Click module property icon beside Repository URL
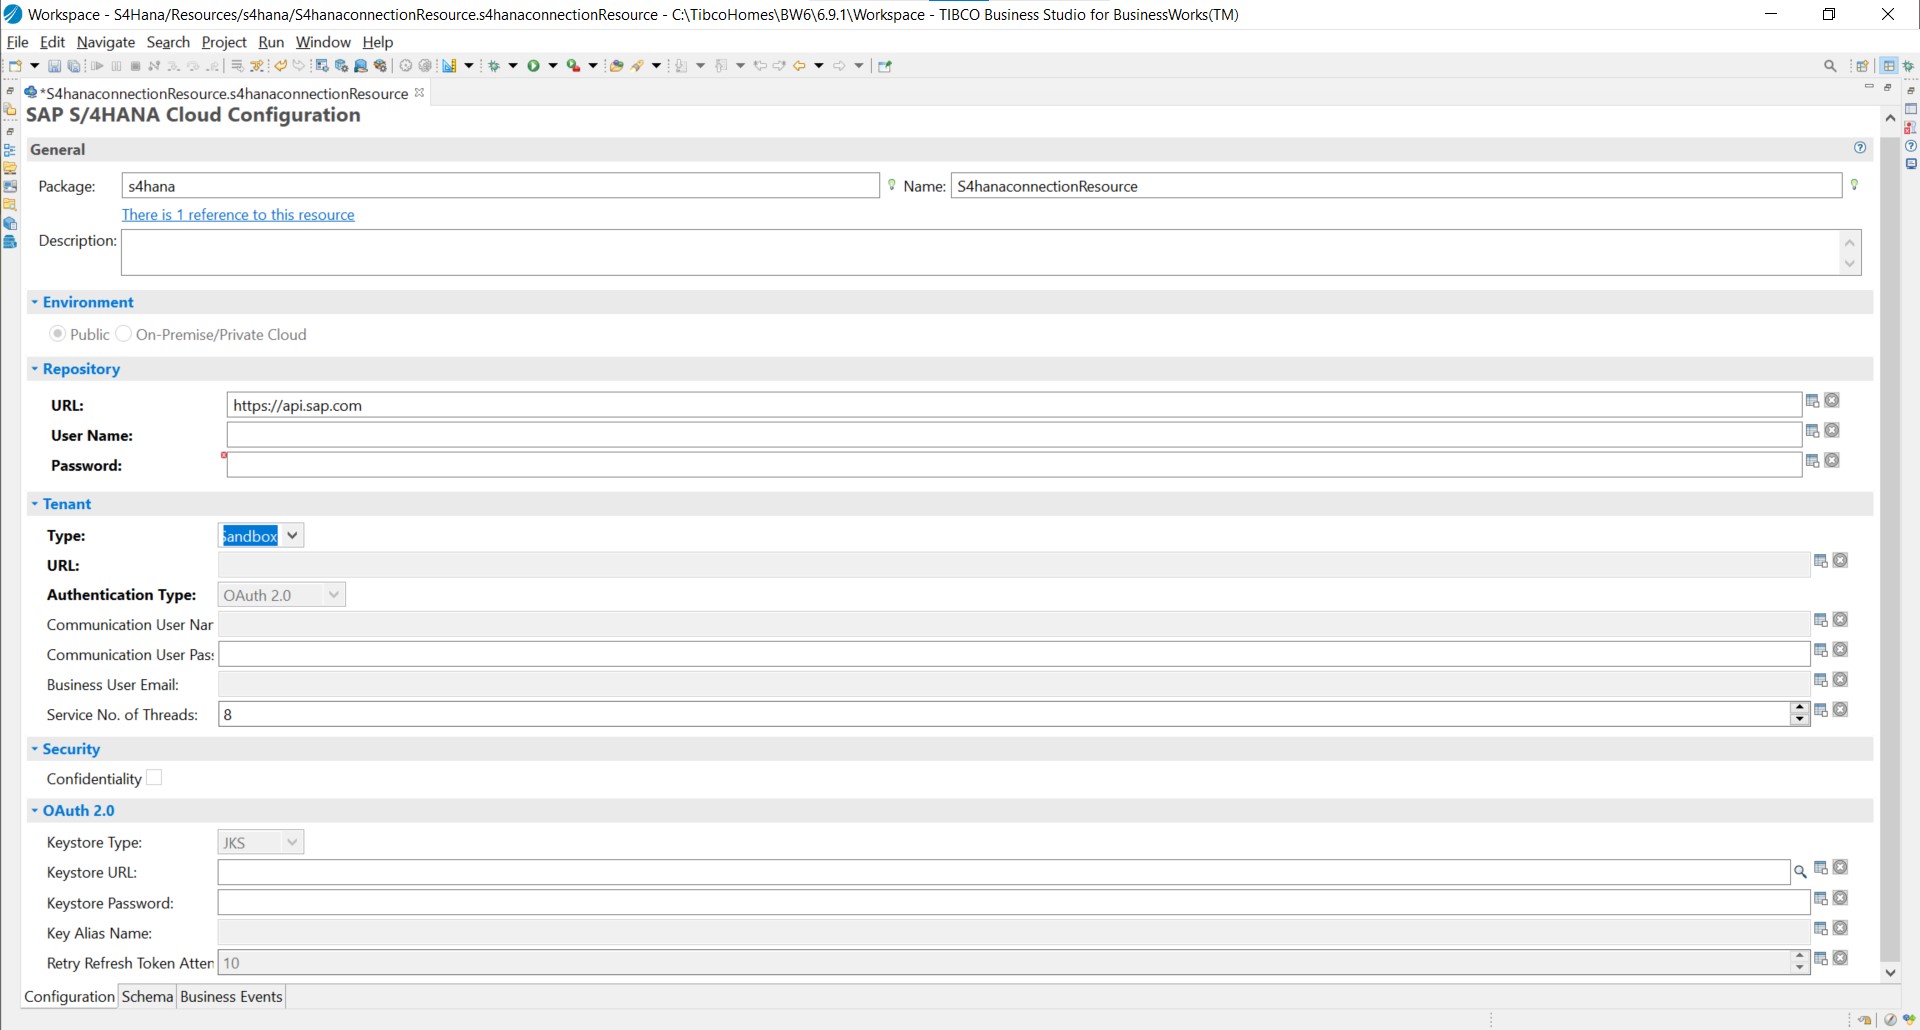Viewport: 1920px width, 1030px height. [1812, 401]
